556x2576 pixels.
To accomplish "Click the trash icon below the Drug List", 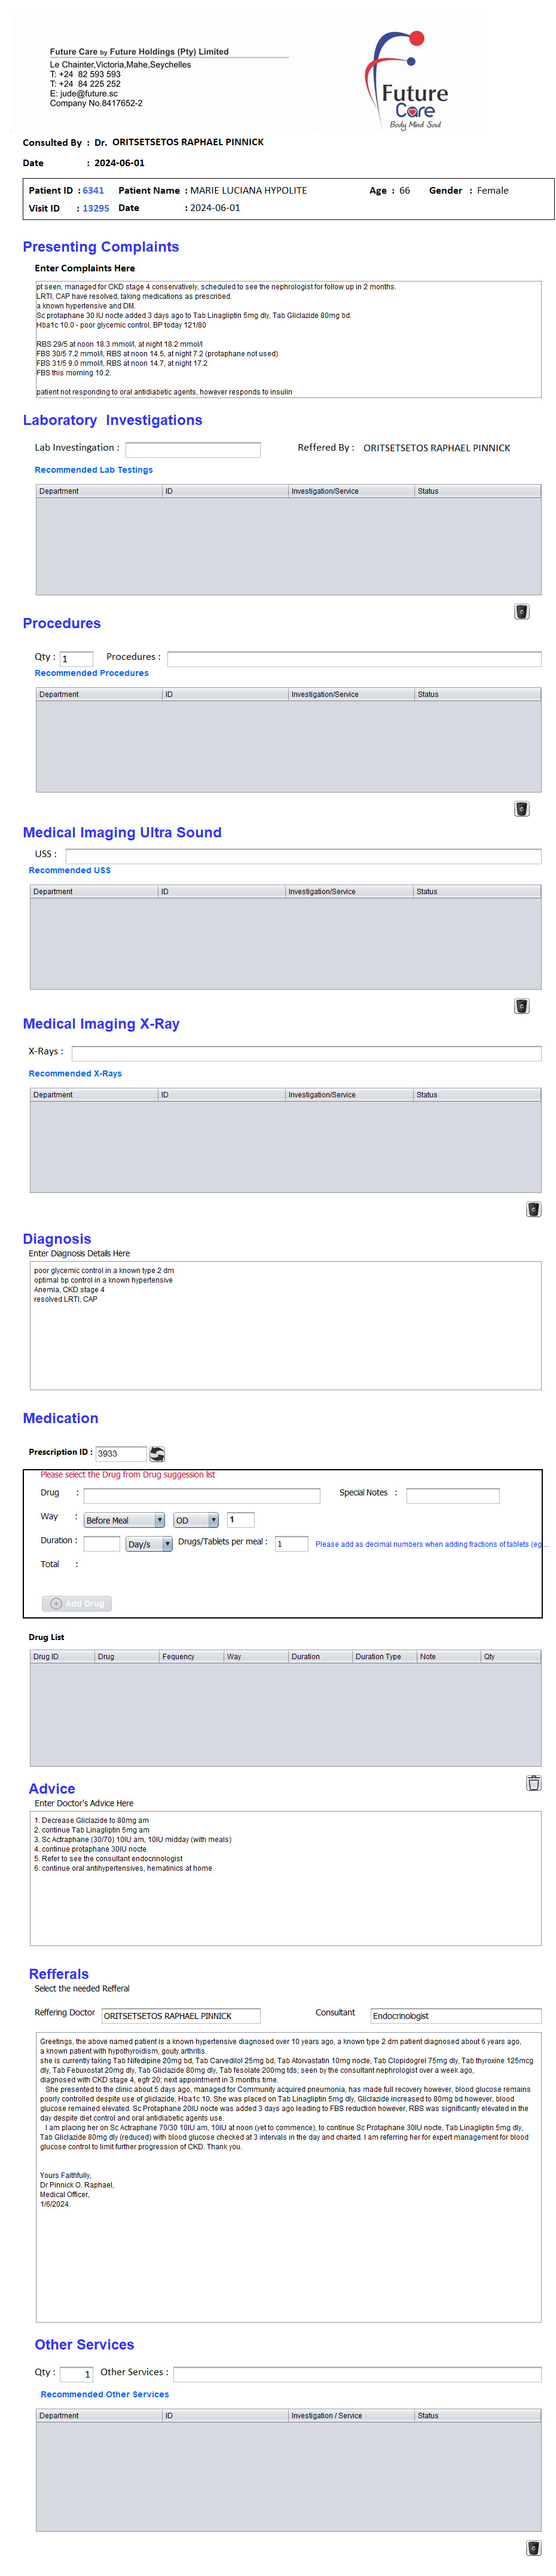I will 533,1783.
